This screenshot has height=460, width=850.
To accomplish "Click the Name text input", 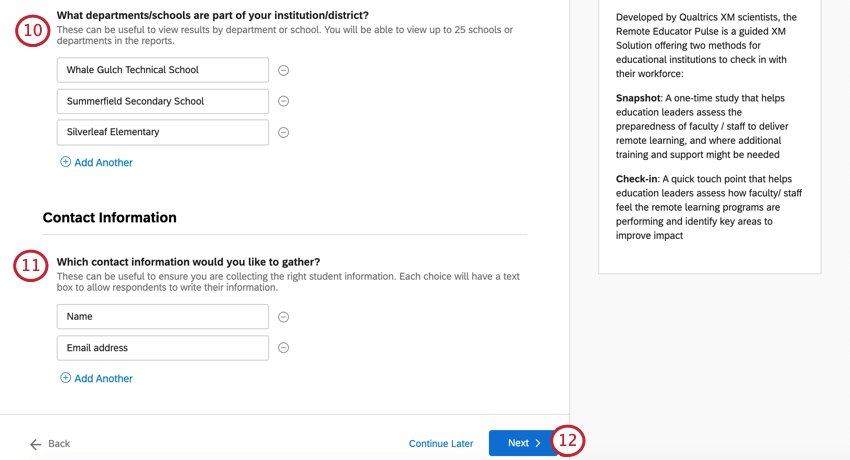I will (163, 317).
